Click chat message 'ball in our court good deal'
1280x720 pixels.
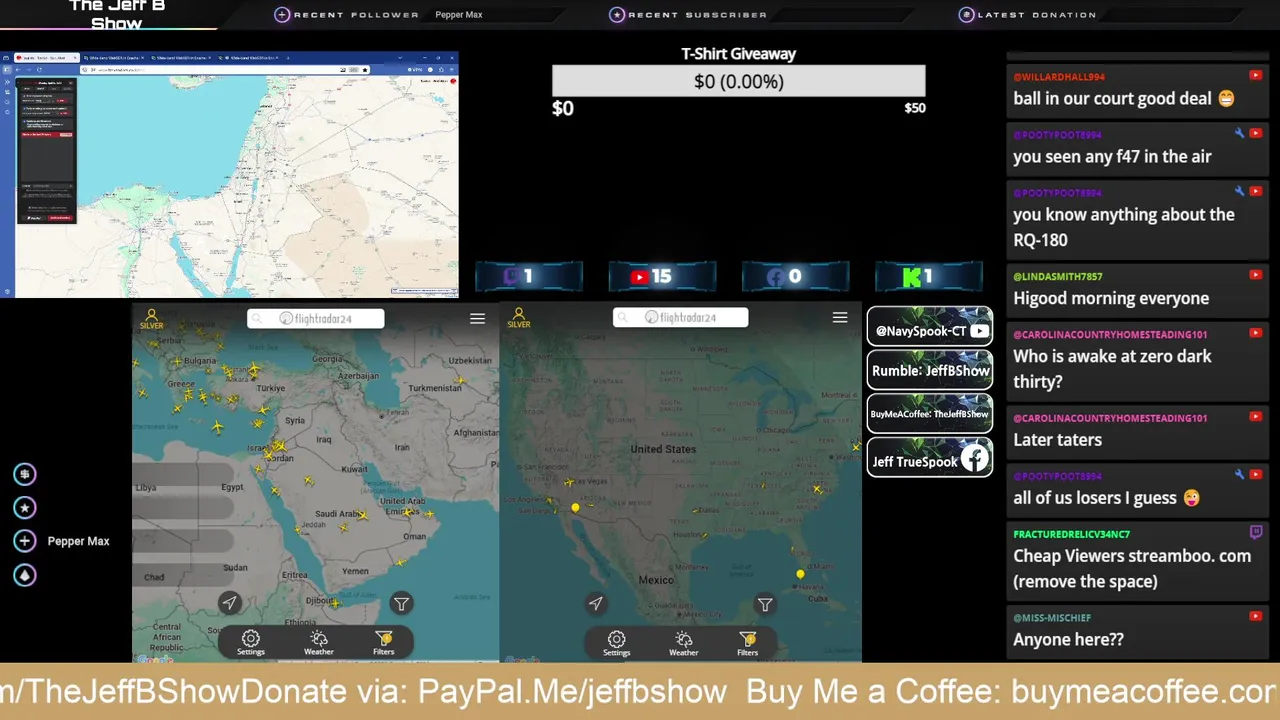[1123, 98]
